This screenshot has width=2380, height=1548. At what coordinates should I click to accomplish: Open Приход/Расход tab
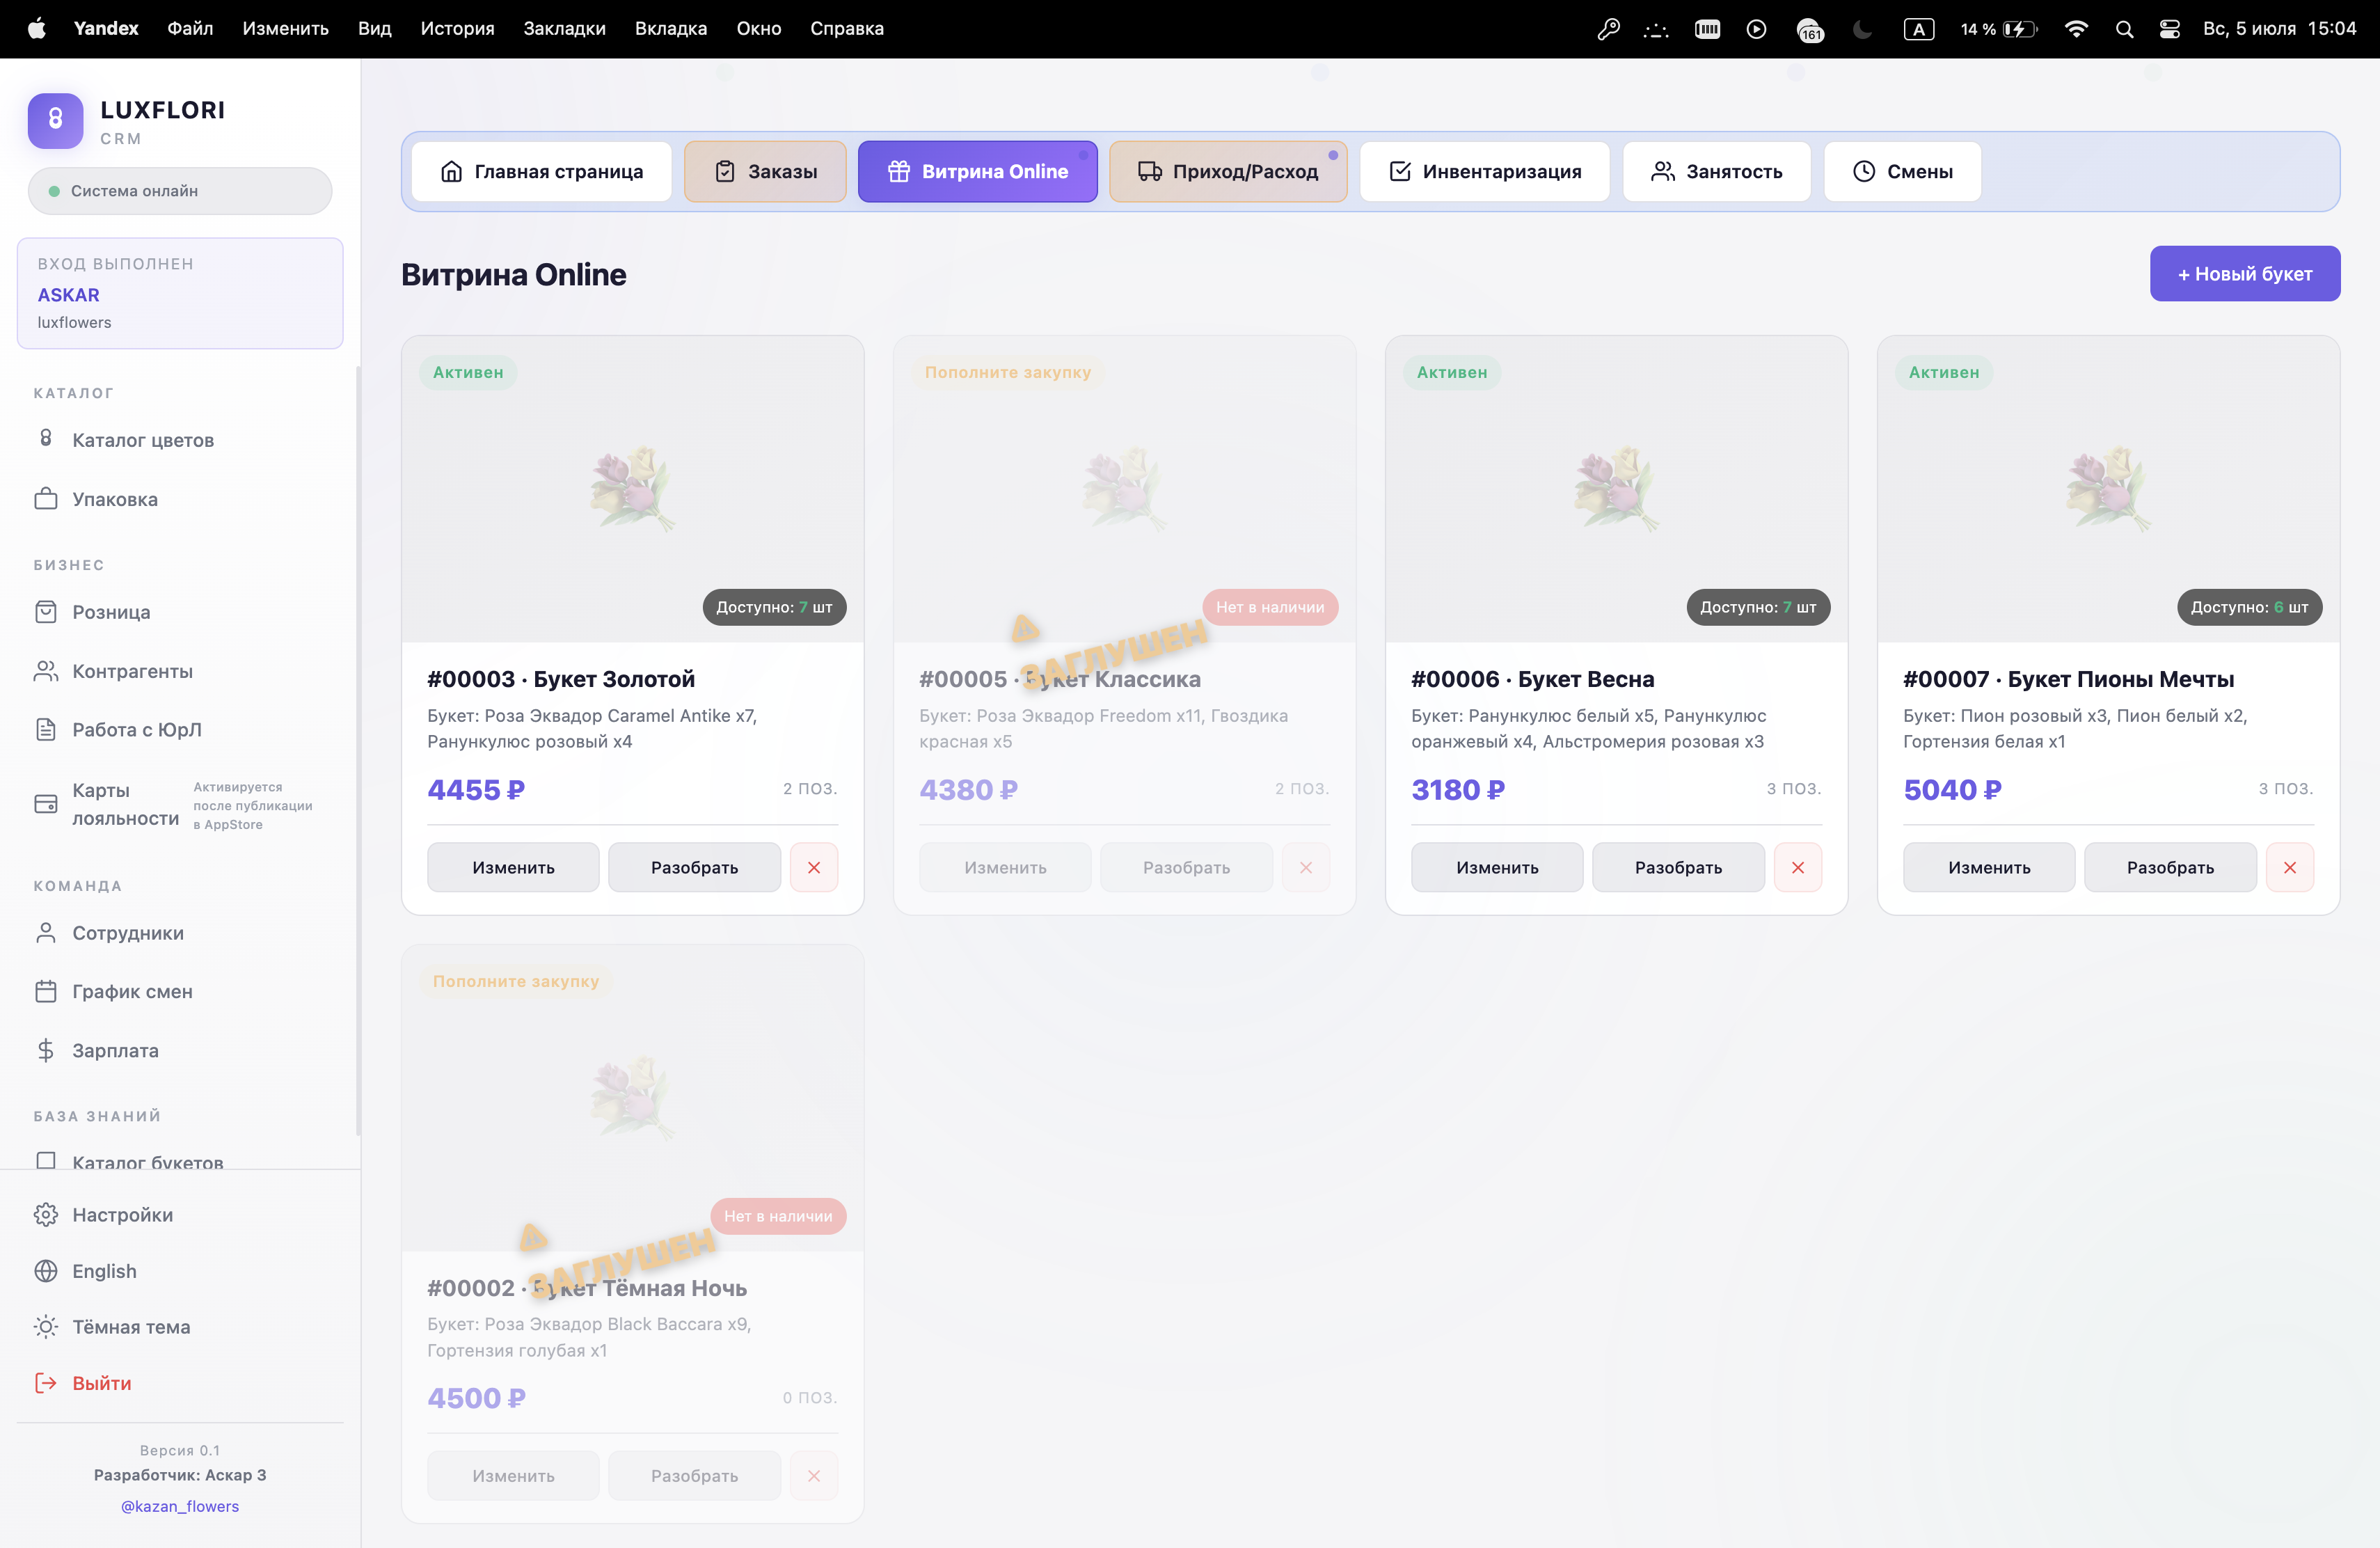(x=1228, y=171)
